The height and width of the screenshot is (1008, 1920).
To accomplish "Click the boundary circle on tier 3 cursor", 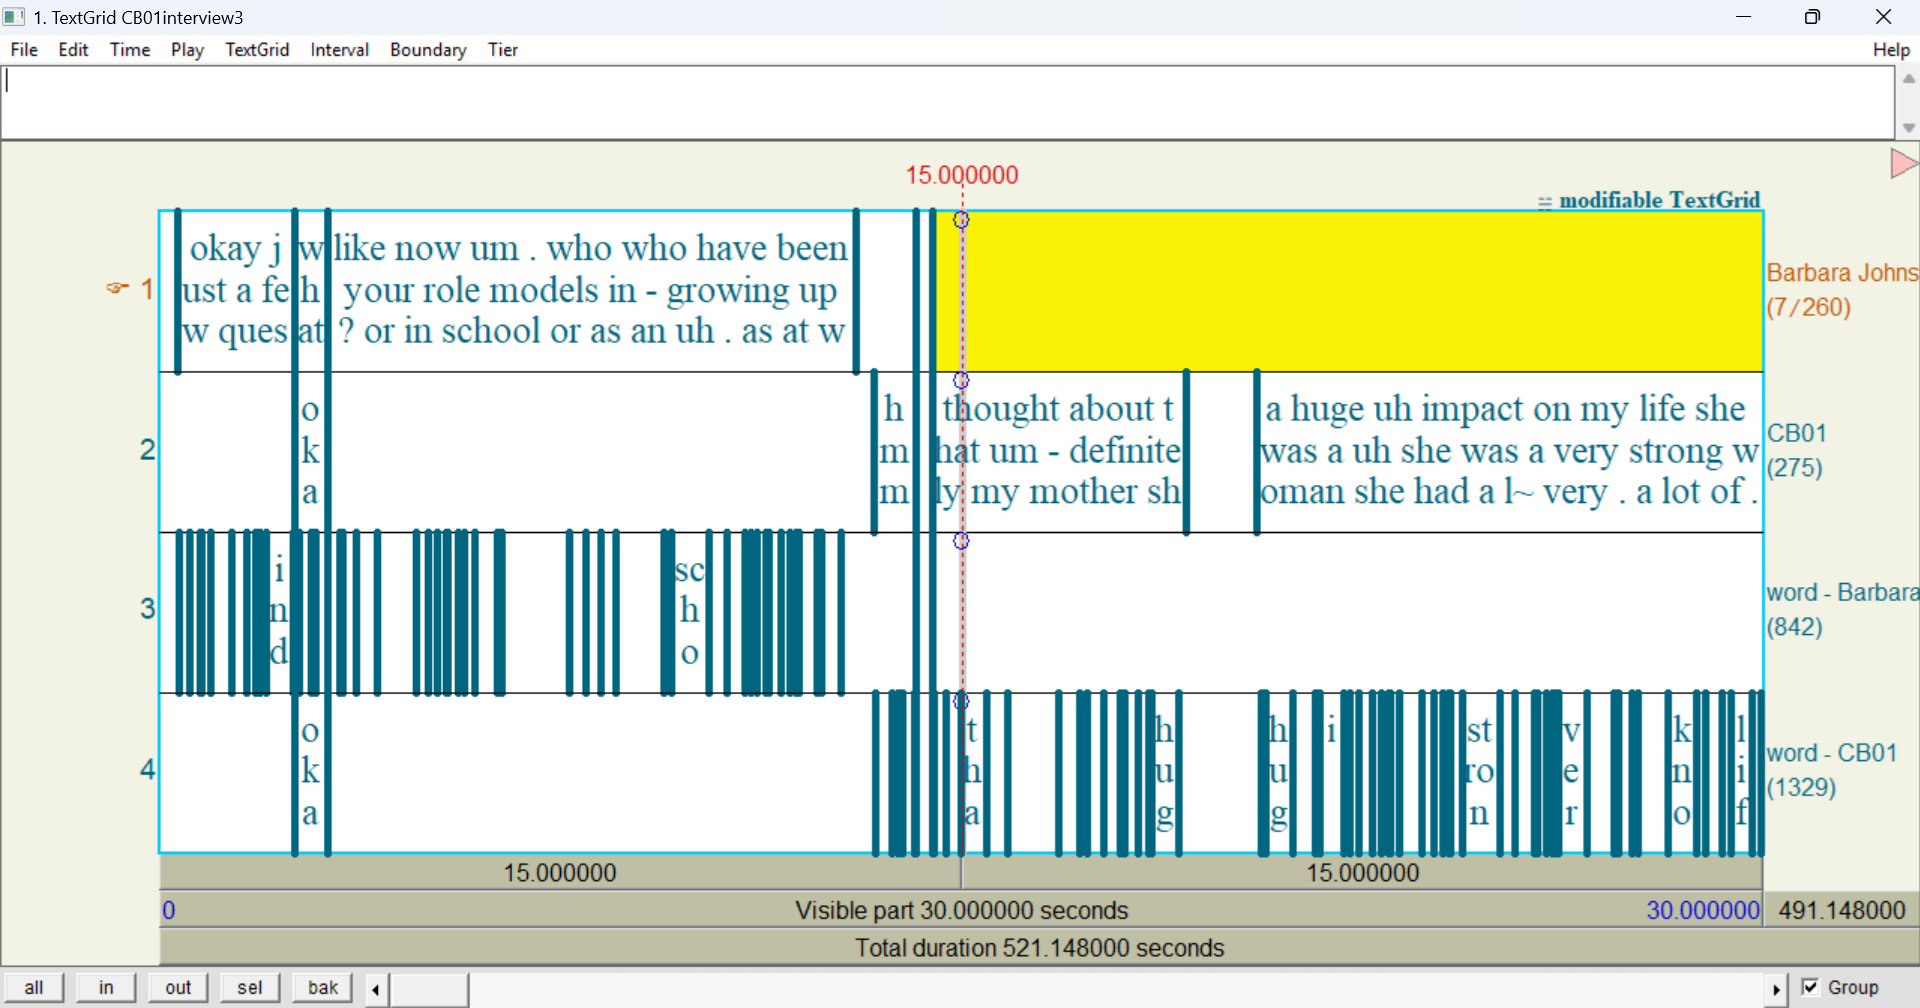I will [x=961, y=541].
